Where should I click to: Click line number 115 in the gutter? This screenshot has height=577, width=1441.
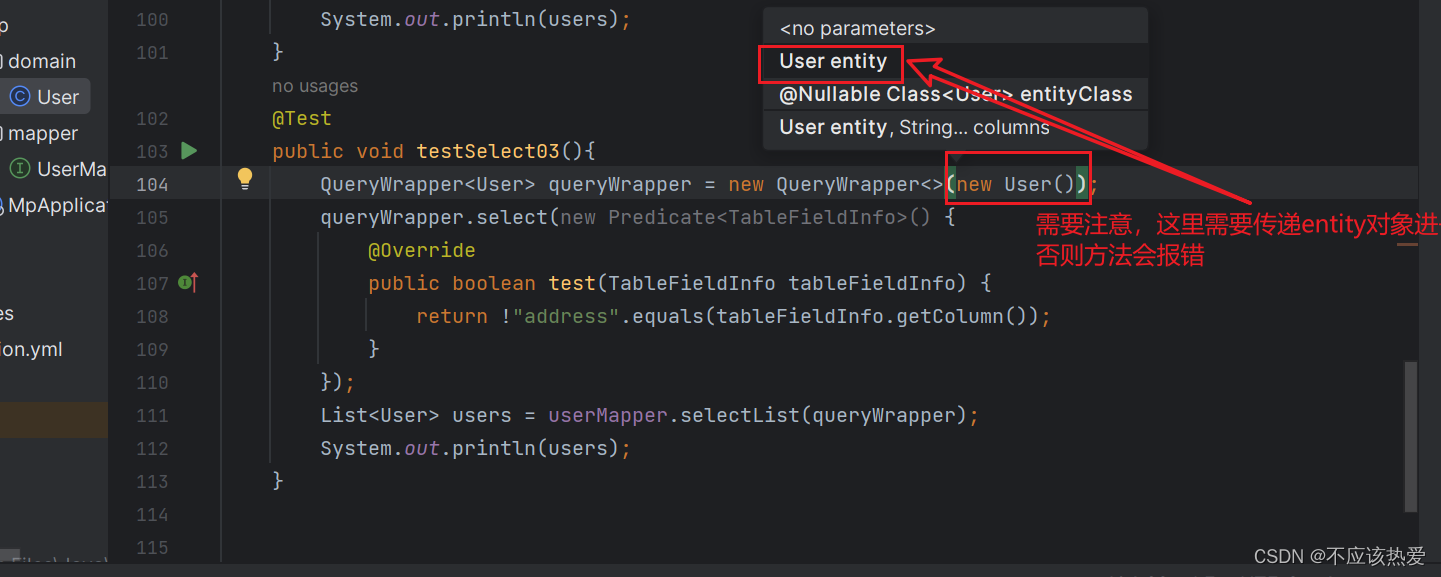pyautogui.click(x=152, y=547)
